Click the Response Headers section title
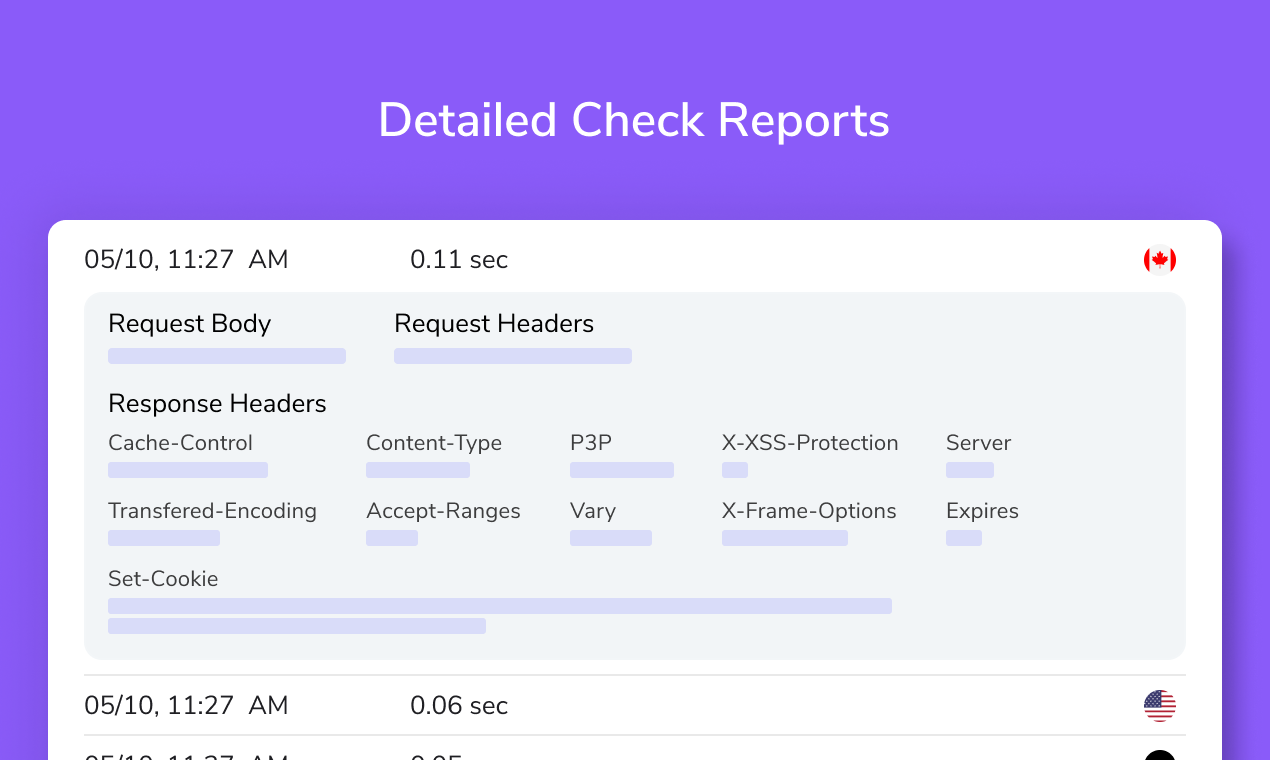 (217, 404)
